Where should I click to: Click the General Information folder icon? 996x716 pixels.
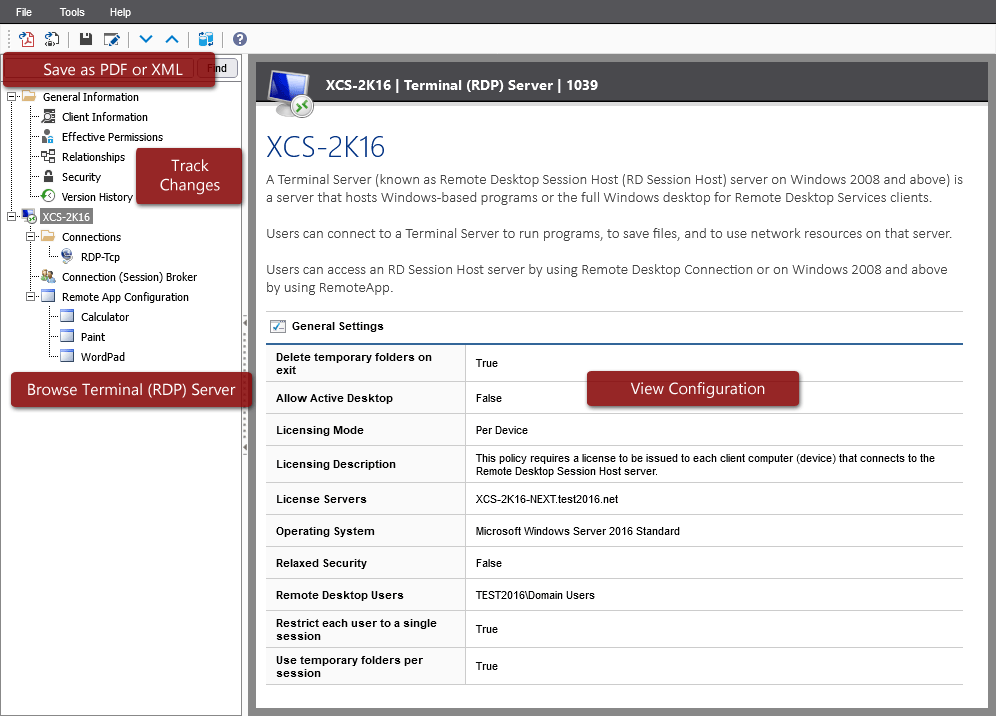(29, 97)
